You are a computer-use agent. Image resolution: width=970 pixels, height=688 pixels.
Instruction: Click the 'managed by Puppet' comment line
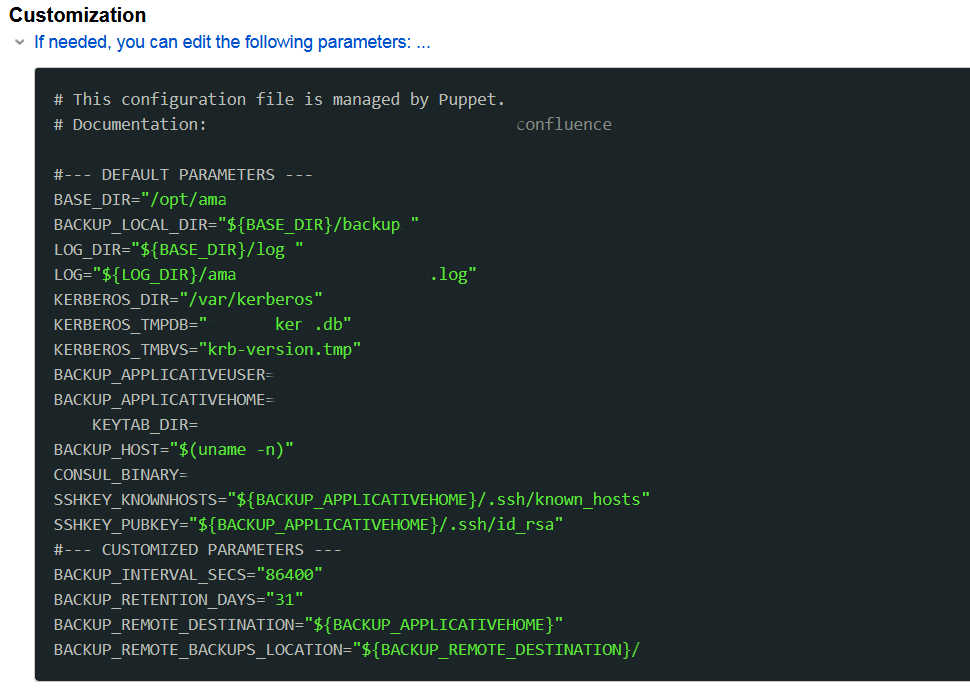[x=279, y=99]
